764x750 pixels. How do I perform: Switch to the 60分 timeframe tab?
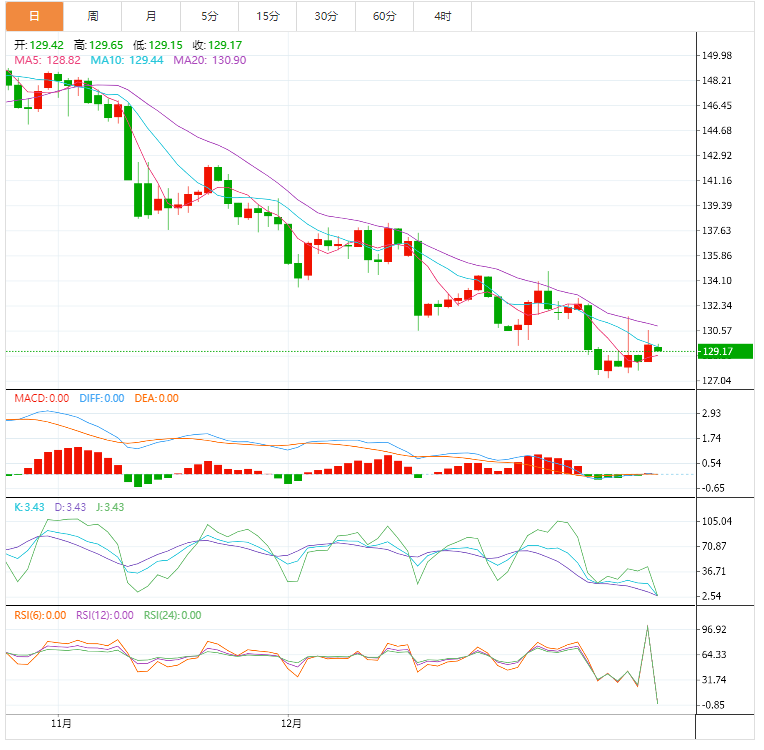384,16
